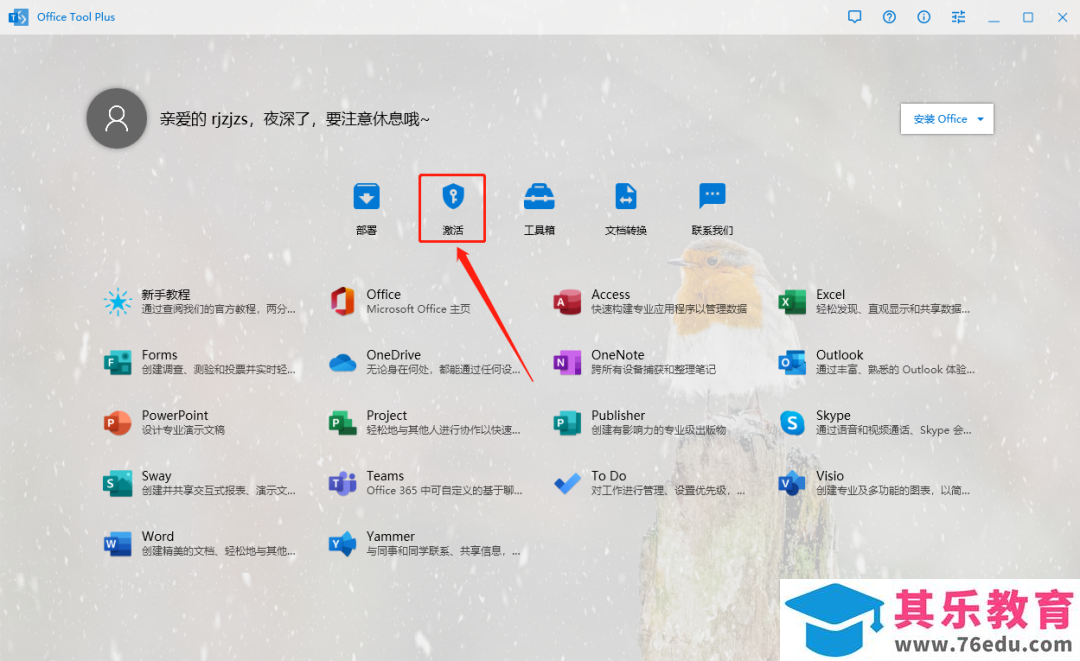Image resolution: width=1080 pixels, height=661 pixels.
Task: Click the Publisher app icon
Action: 567,423
